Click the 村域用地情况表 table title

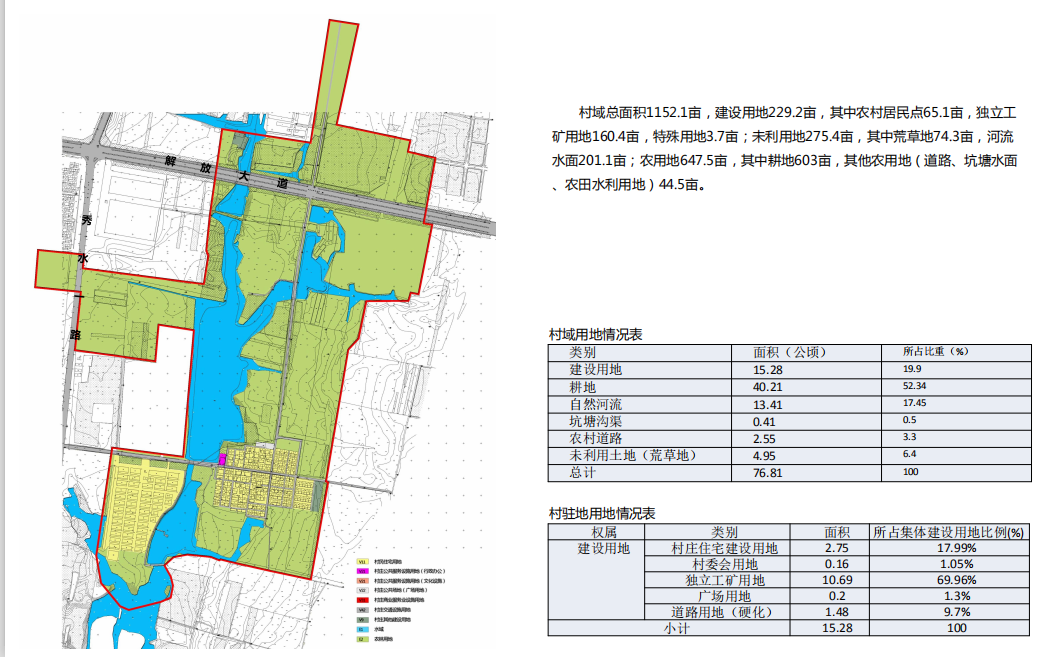pos(595,335)
